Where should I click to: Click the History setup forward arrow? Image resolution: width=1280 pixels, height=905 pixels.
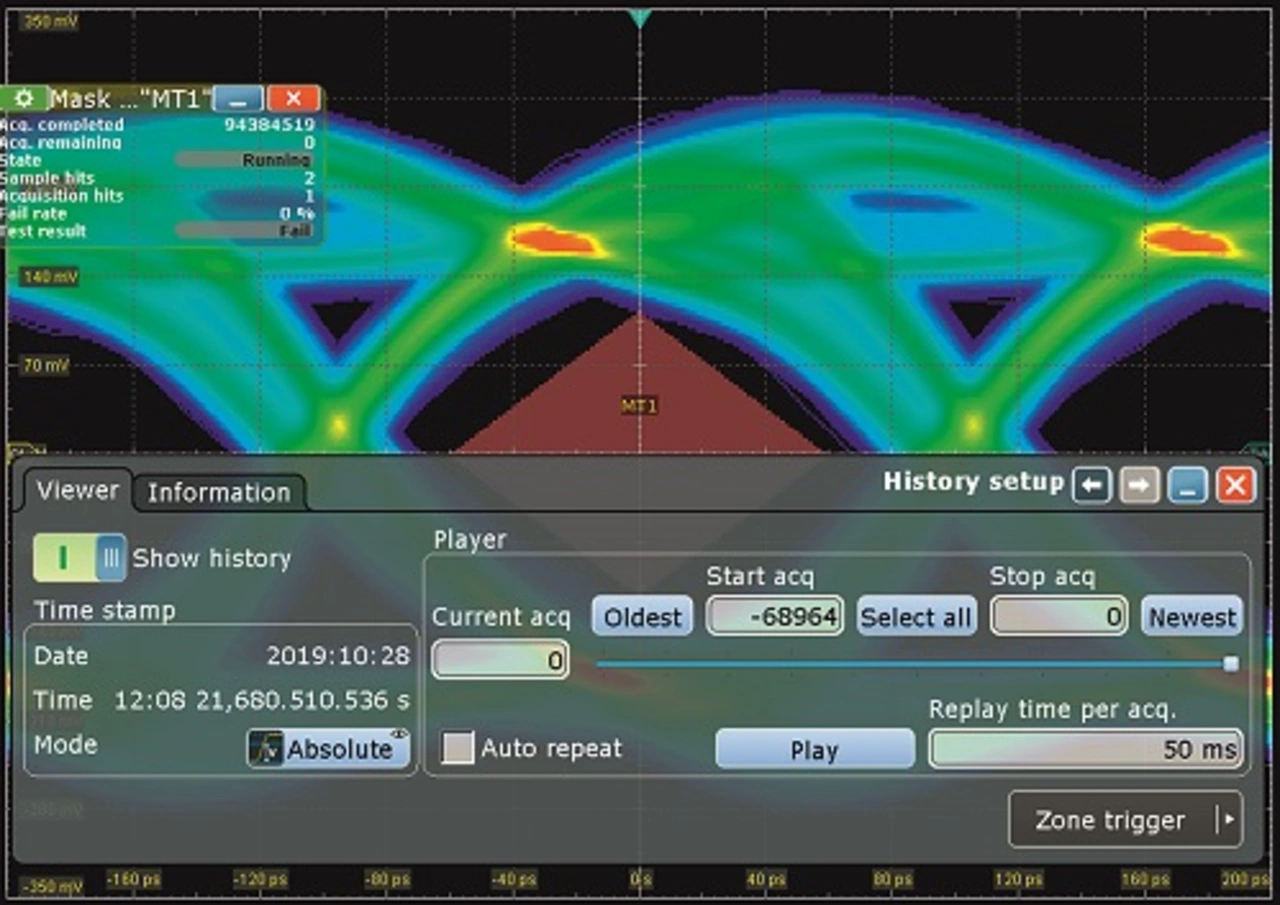coord(1139,486)
